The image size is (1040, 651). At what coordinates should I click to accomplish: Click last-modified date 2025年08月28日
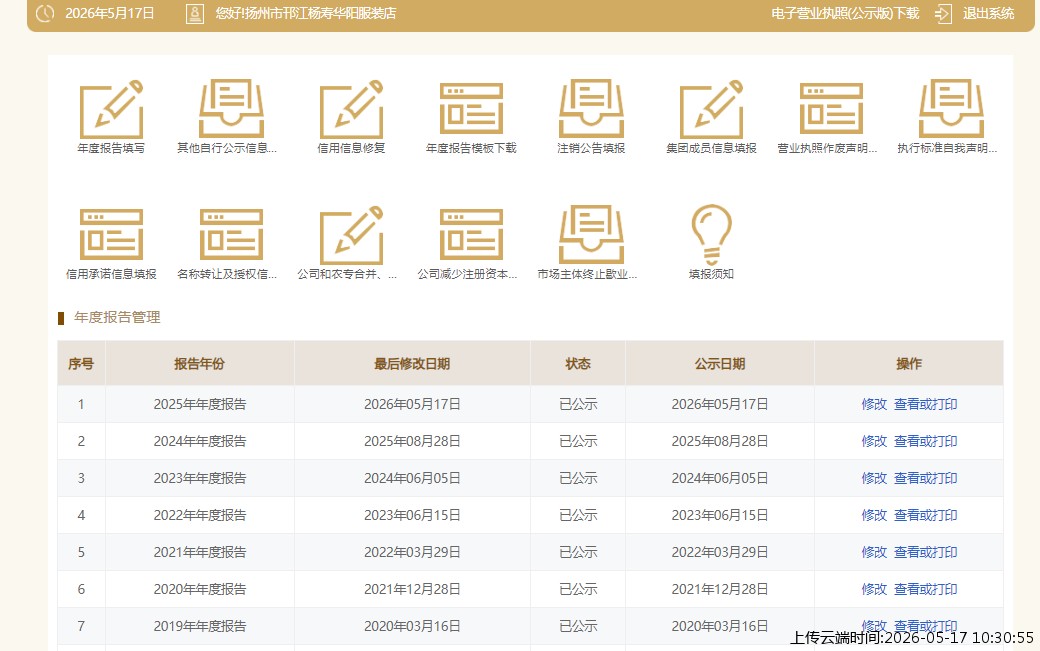click(412, 442)
